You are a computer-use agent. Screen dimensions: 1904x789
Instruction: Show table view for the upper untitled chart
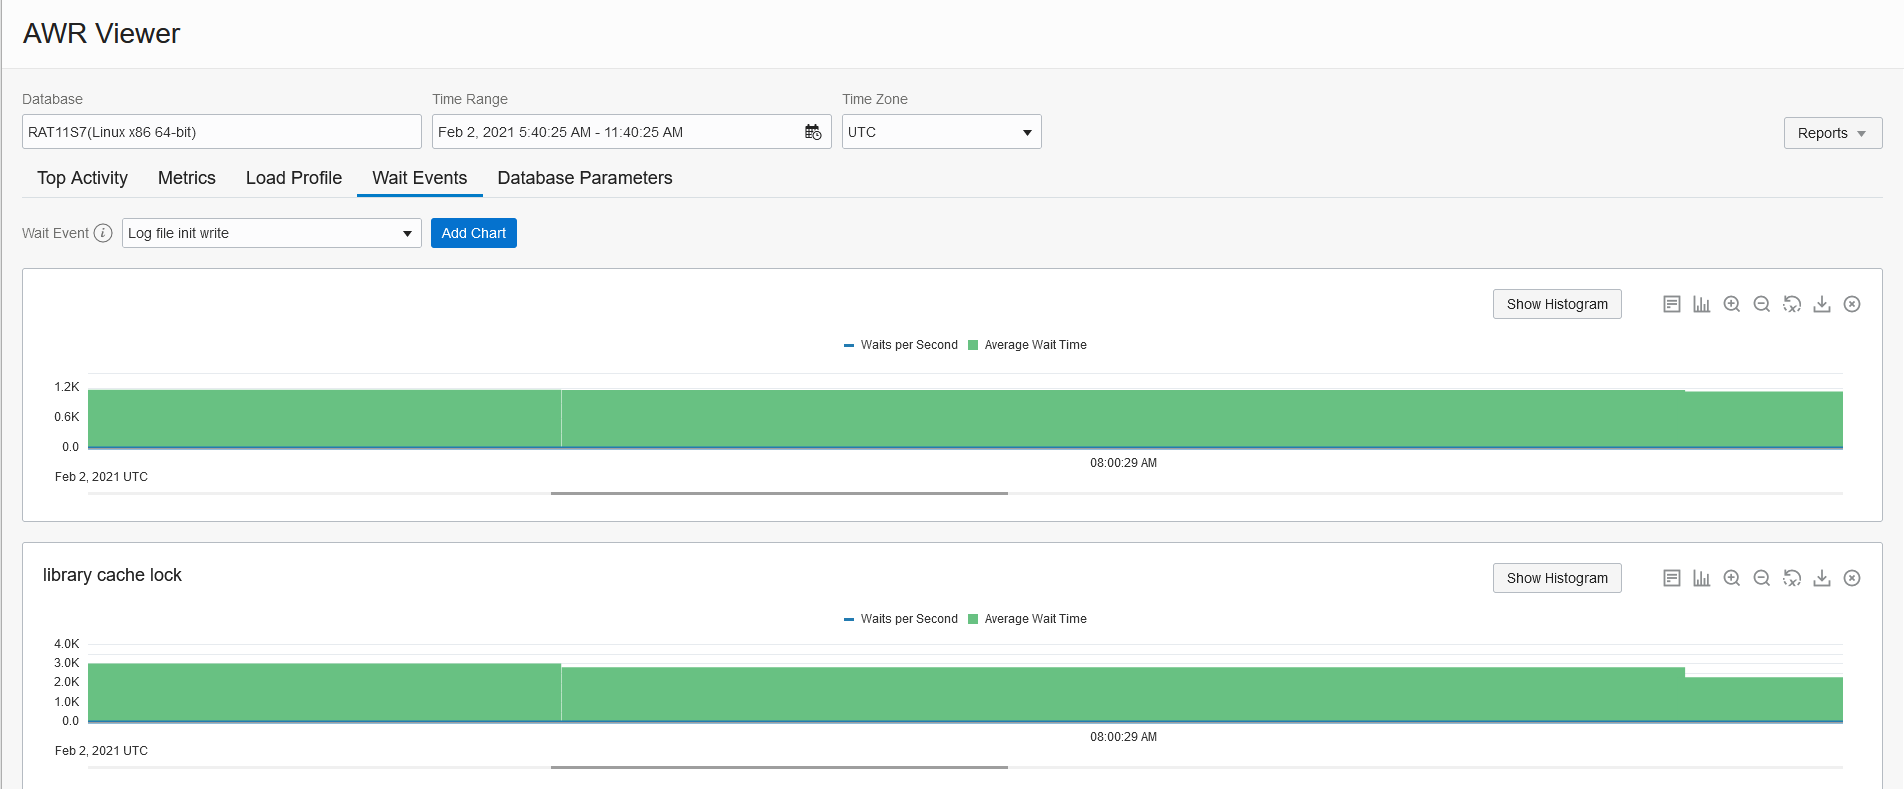pyautogui.click(x=1672, y=304)
